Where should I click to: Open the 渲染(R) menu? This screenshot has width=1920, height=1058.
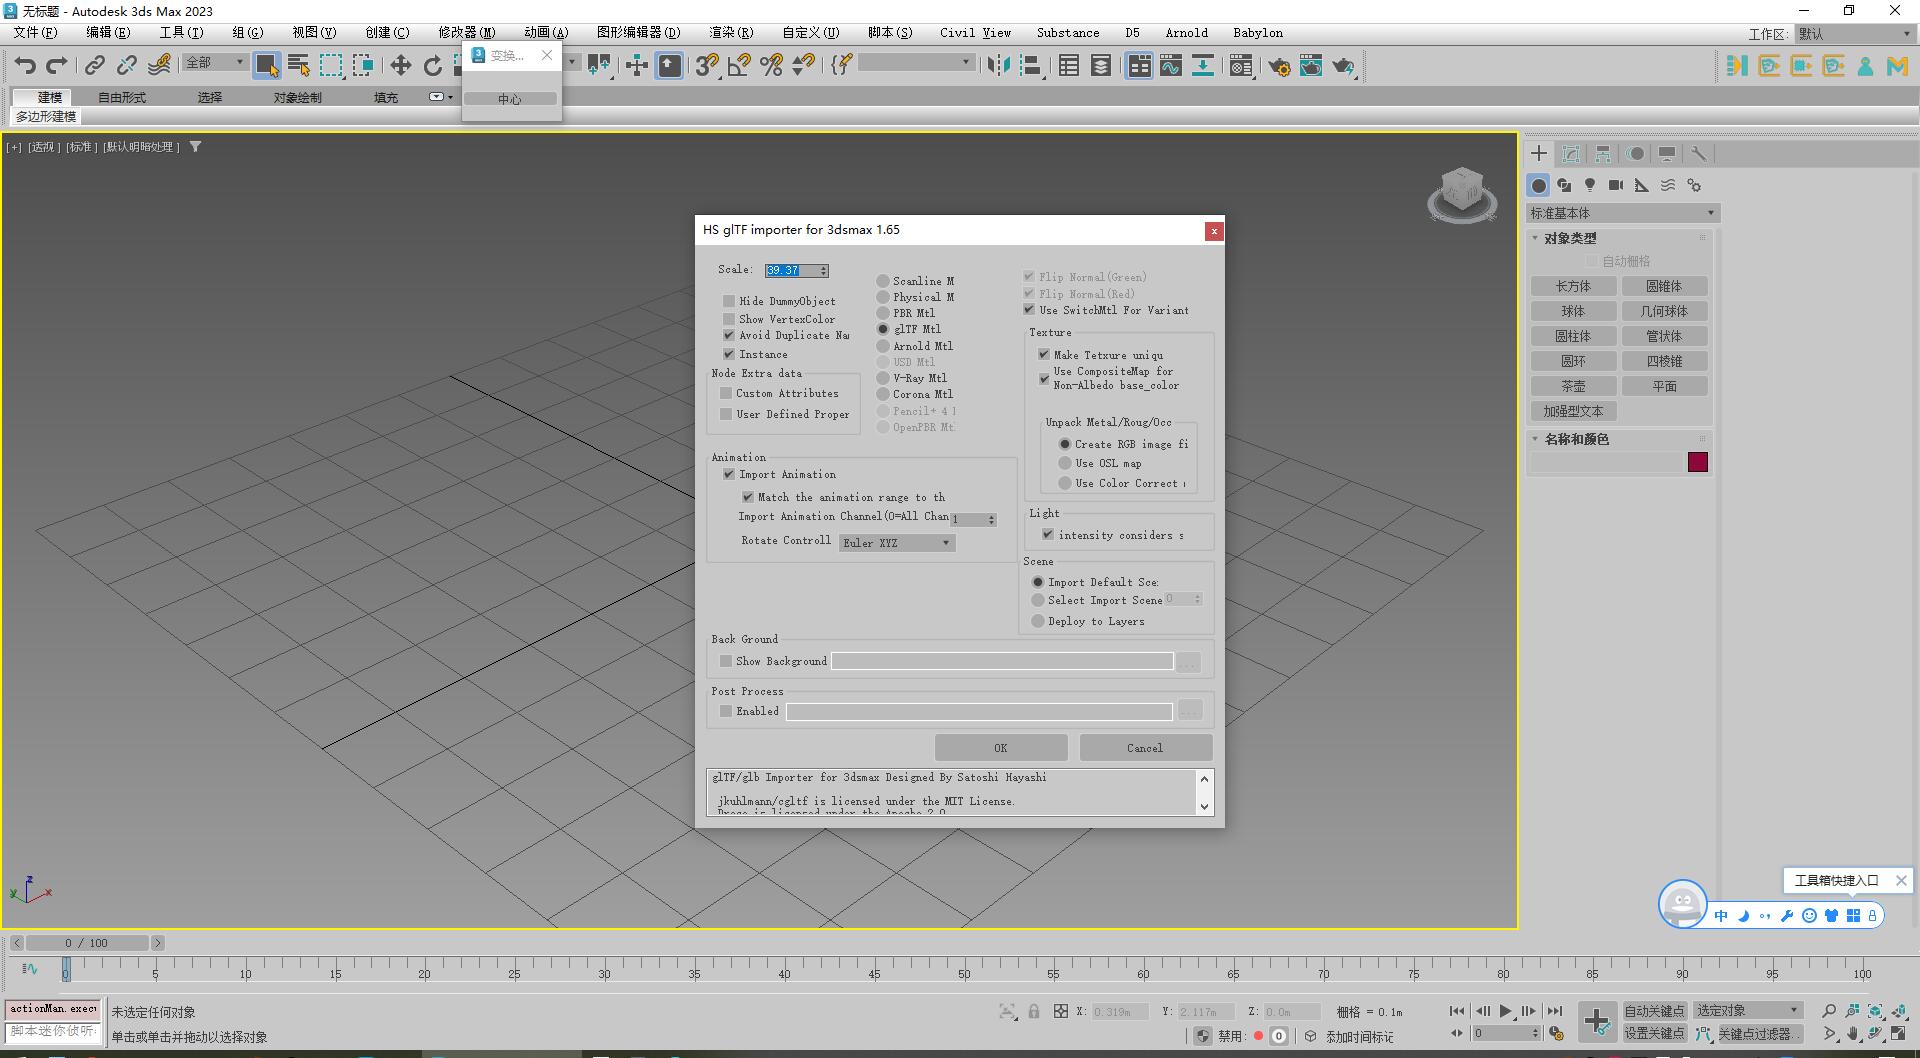[731, 33]
